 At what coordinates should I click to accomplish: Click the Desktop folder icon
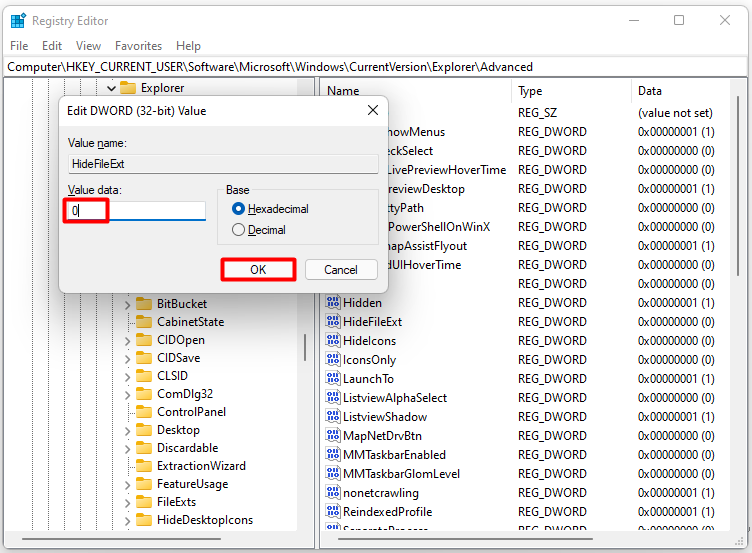[x=144, y=430]
